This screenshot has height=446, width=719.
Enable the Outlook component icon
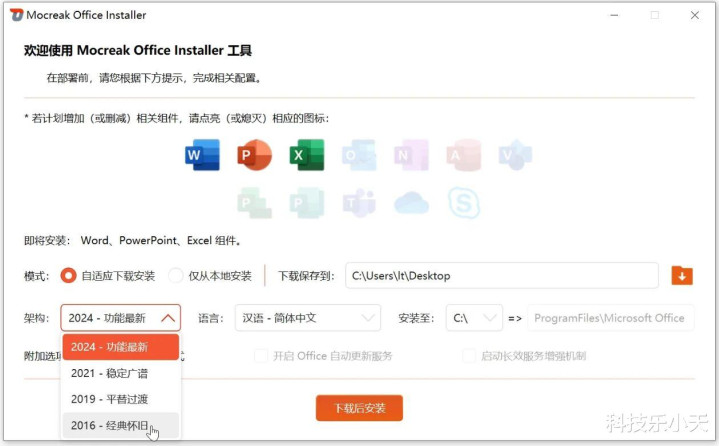point(359,155)
